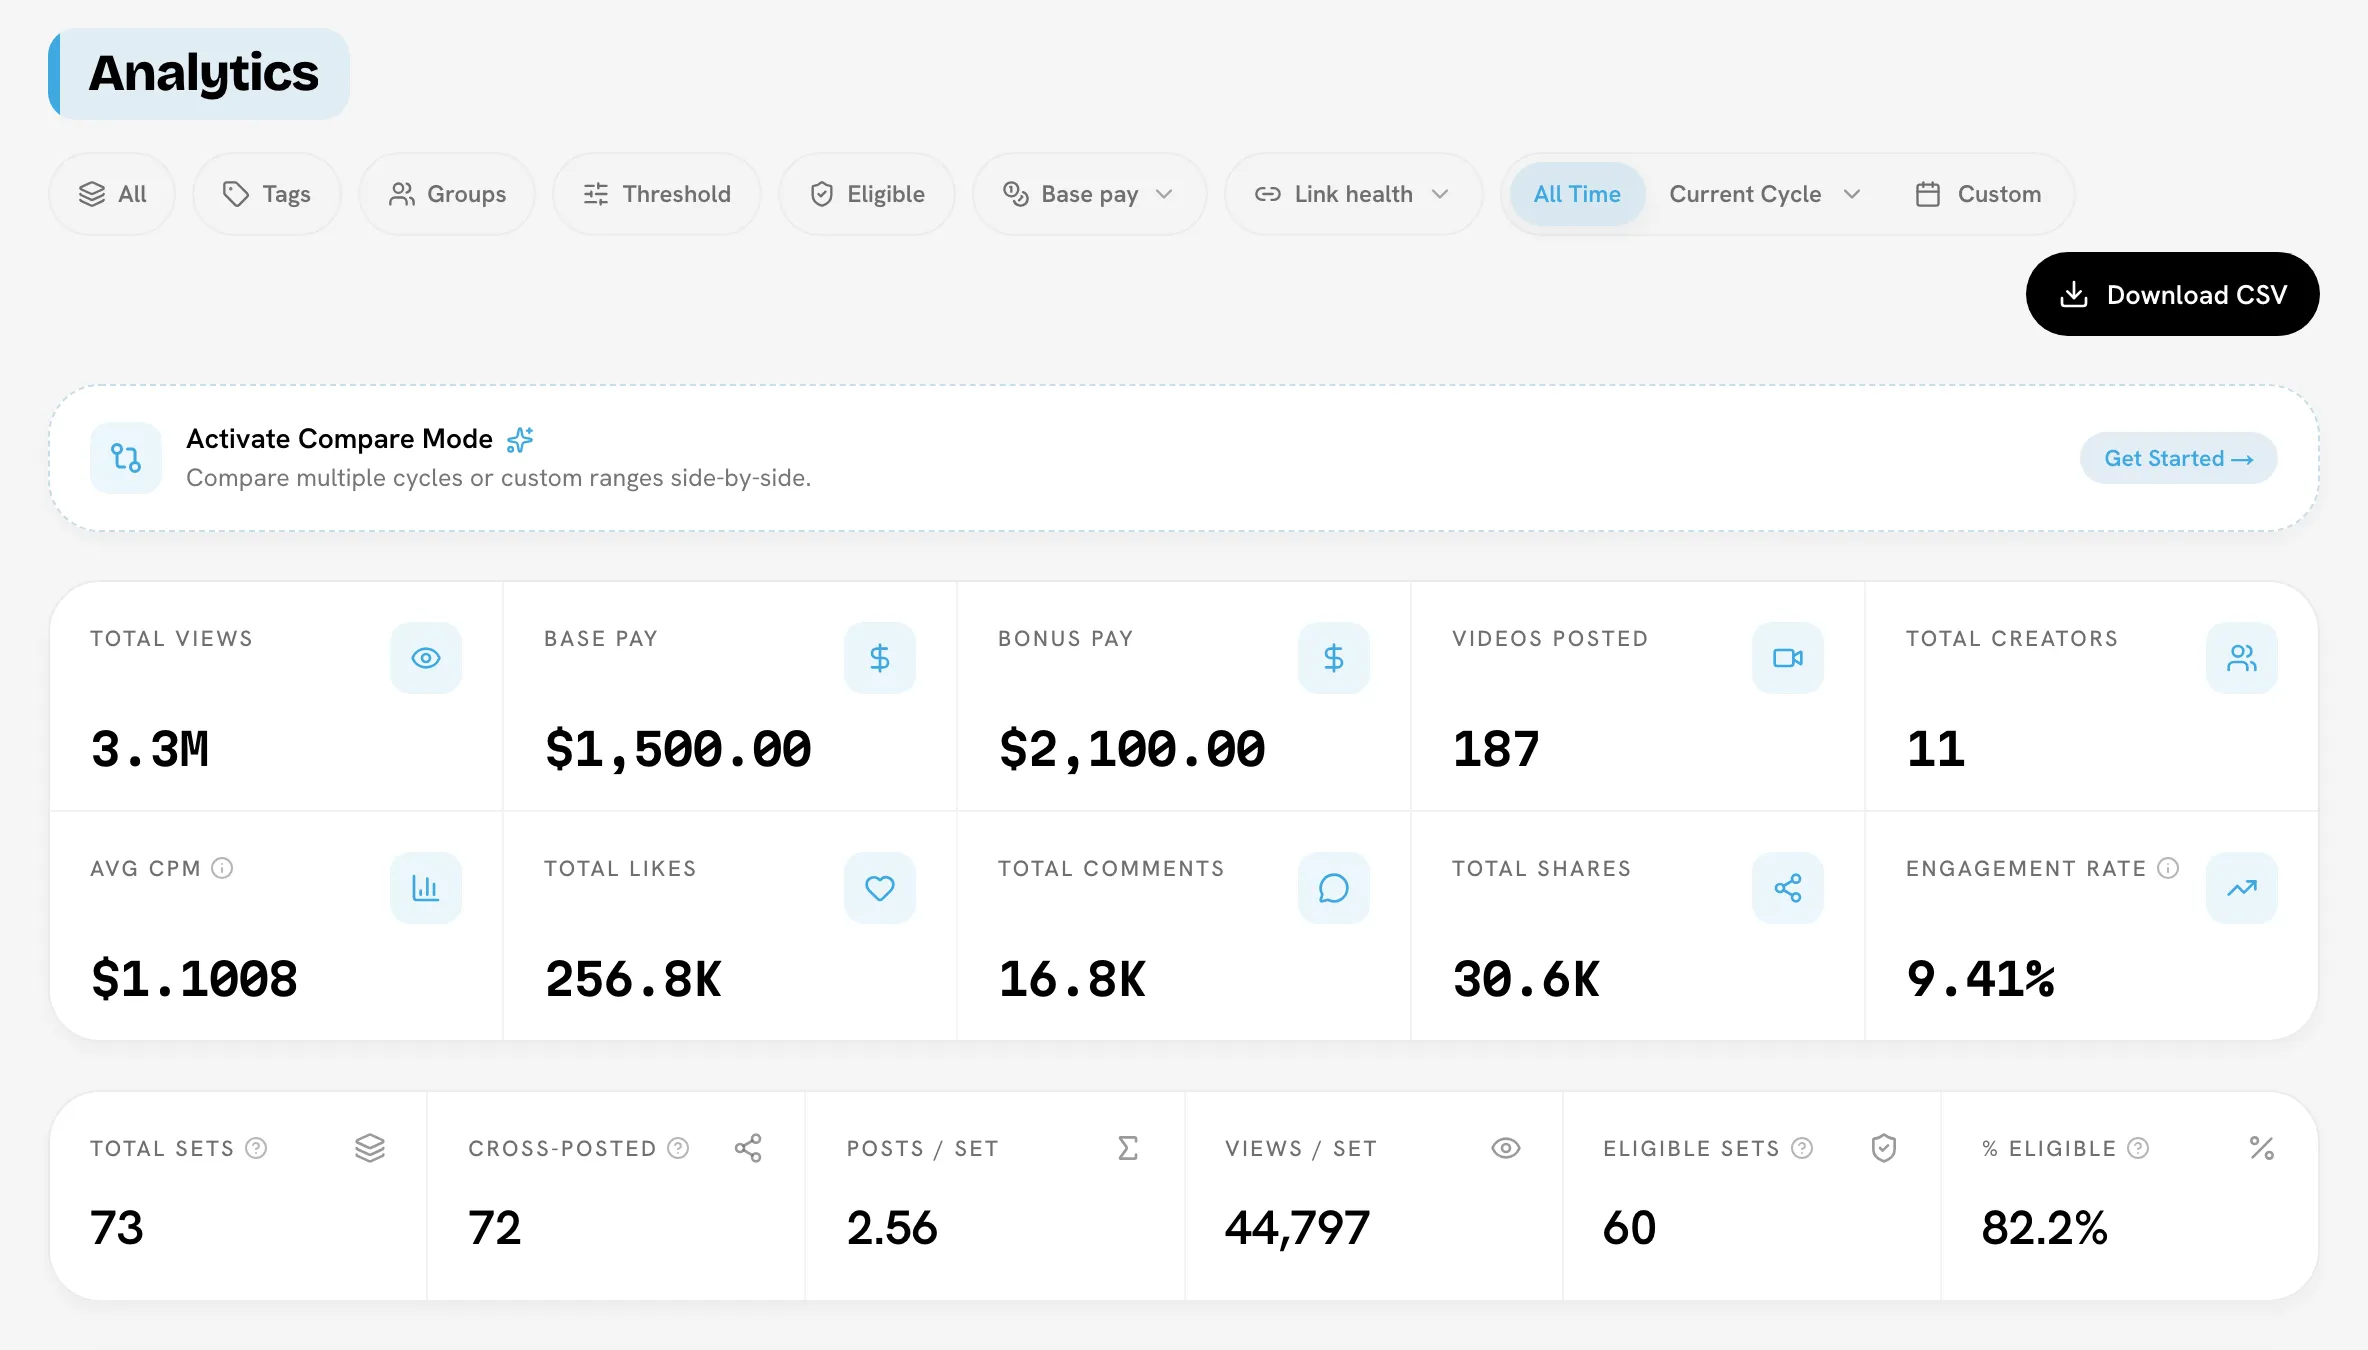Choose the Custom date range
The image size is (2368, 1350).
click(x=1979, y=194)
